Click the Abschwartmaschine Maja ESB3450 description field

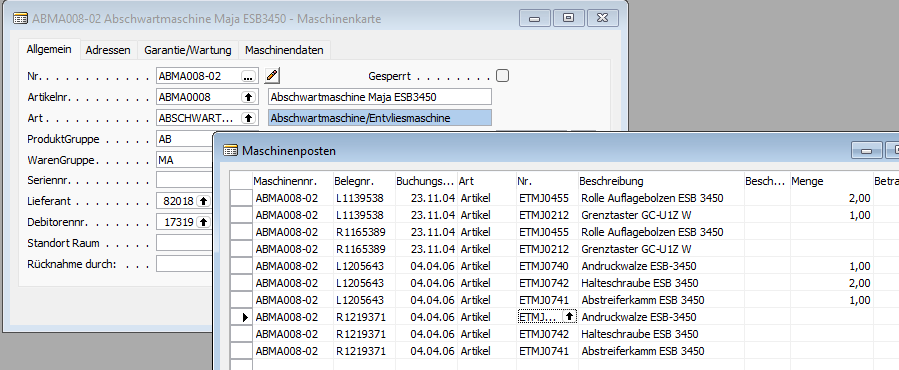[380, 97]
